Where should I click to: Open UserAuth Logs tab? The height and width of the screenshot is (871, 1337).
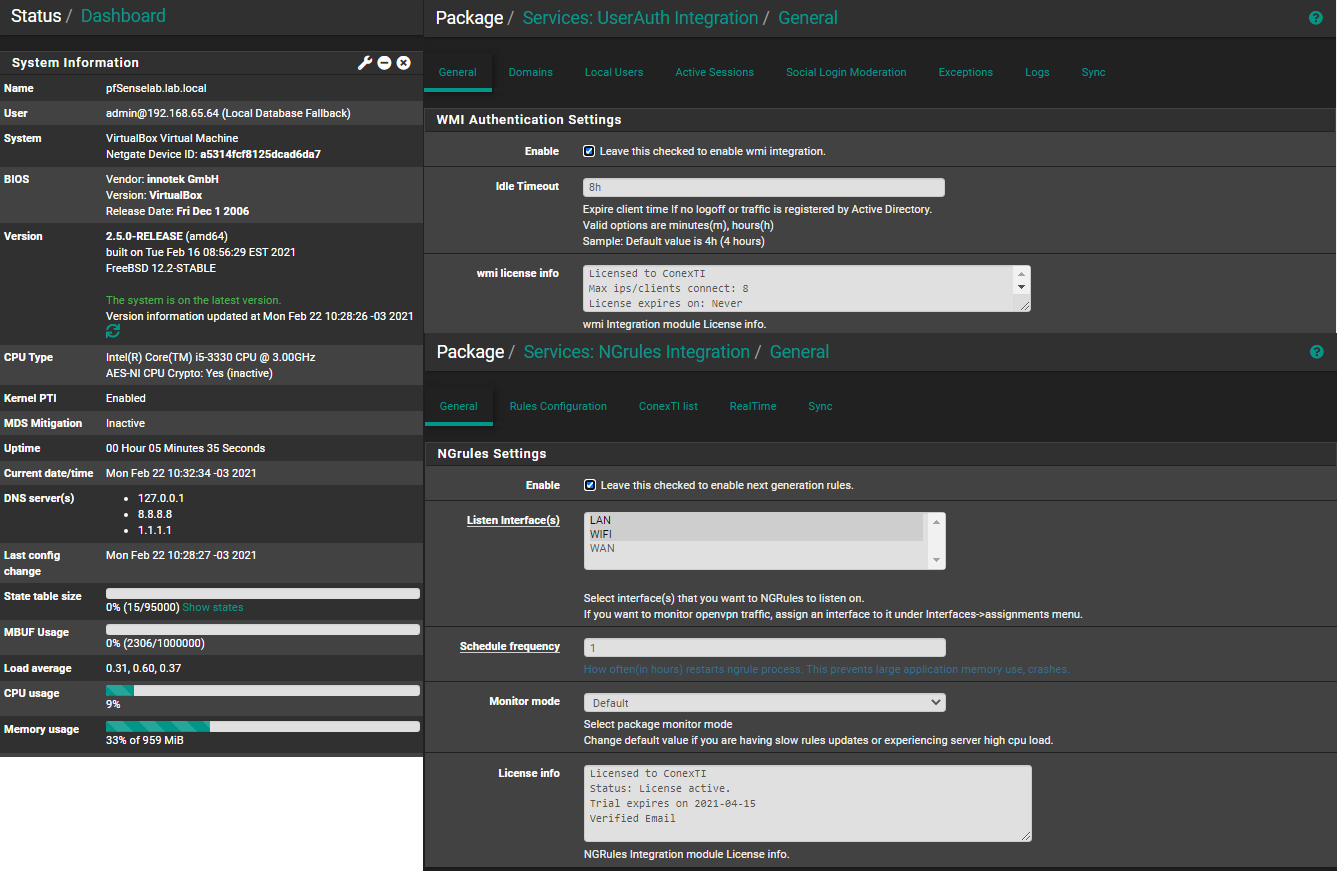click(1037, 72)
